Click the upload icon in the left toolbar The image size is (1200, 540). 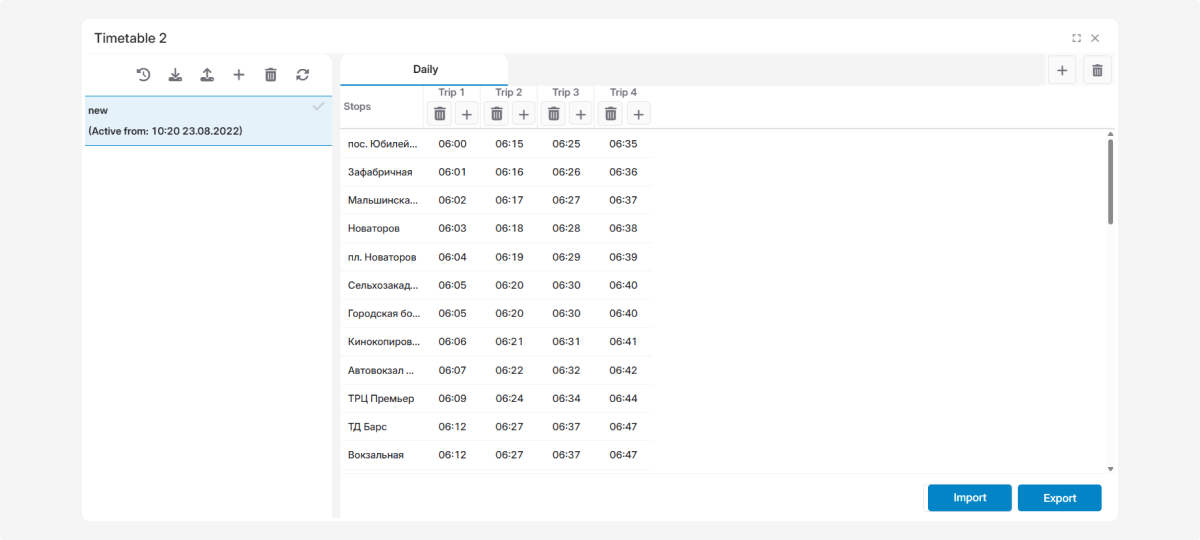tap(207, 75)
